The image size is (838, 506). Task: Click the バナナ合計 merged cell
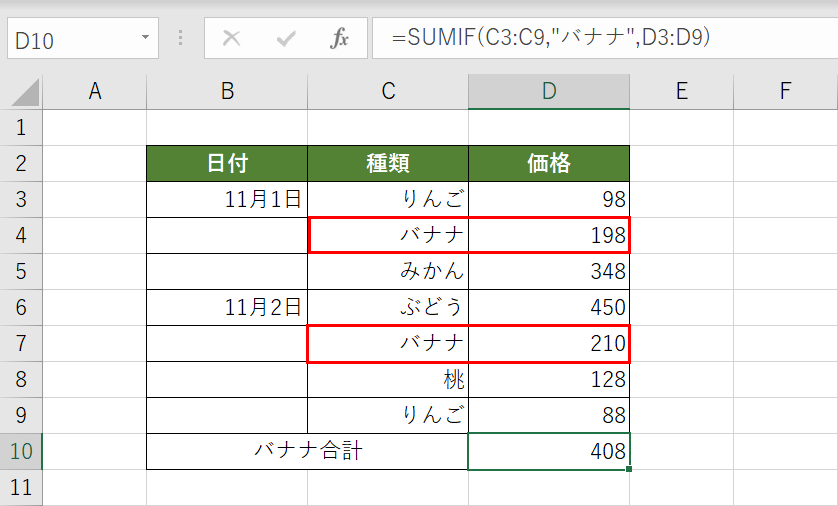pos(307,451)
